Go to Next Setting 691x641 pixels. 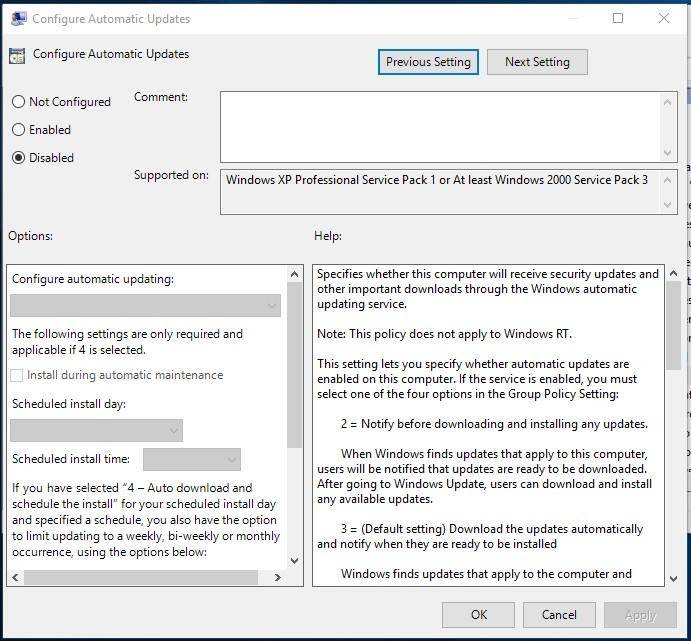[537, 62]
